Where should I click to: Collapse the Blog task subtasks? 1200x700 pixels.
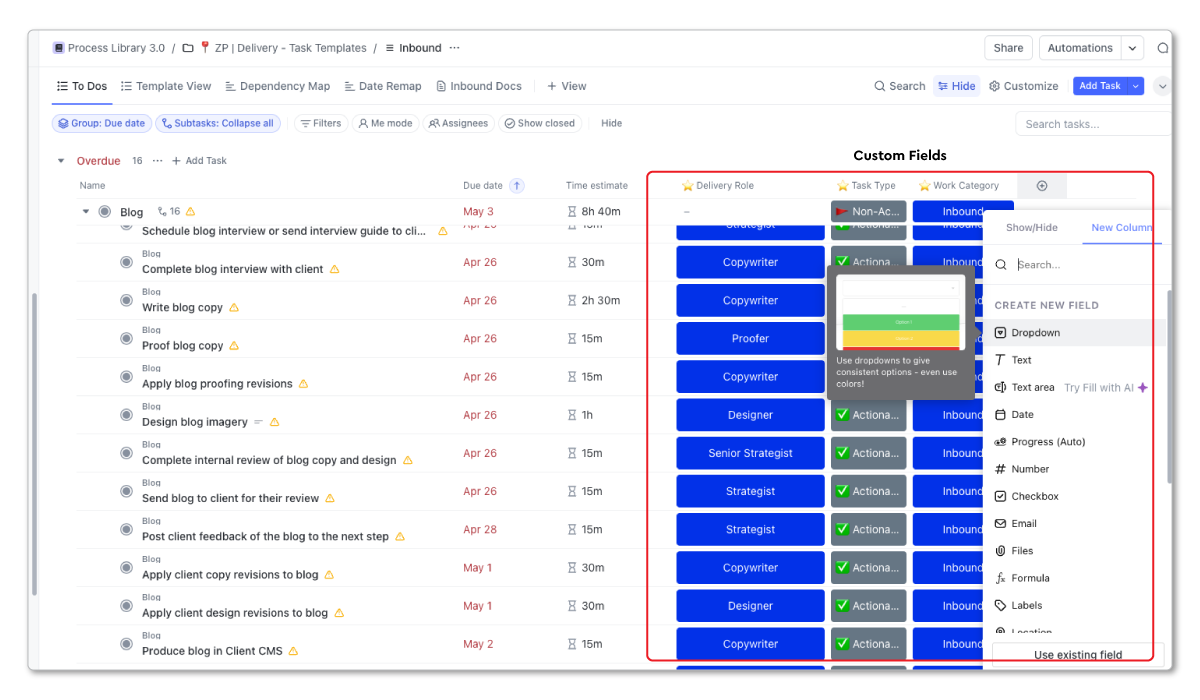[85, 211]
